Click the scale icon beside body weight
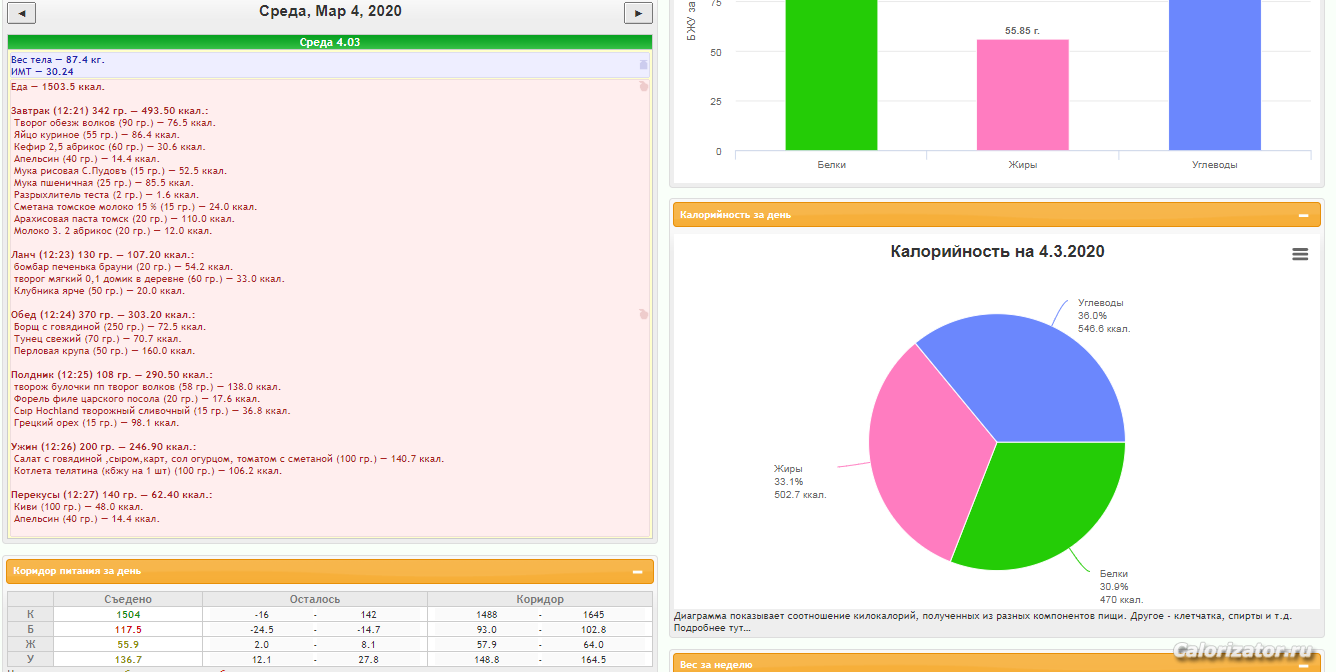 tap(643, 65)
